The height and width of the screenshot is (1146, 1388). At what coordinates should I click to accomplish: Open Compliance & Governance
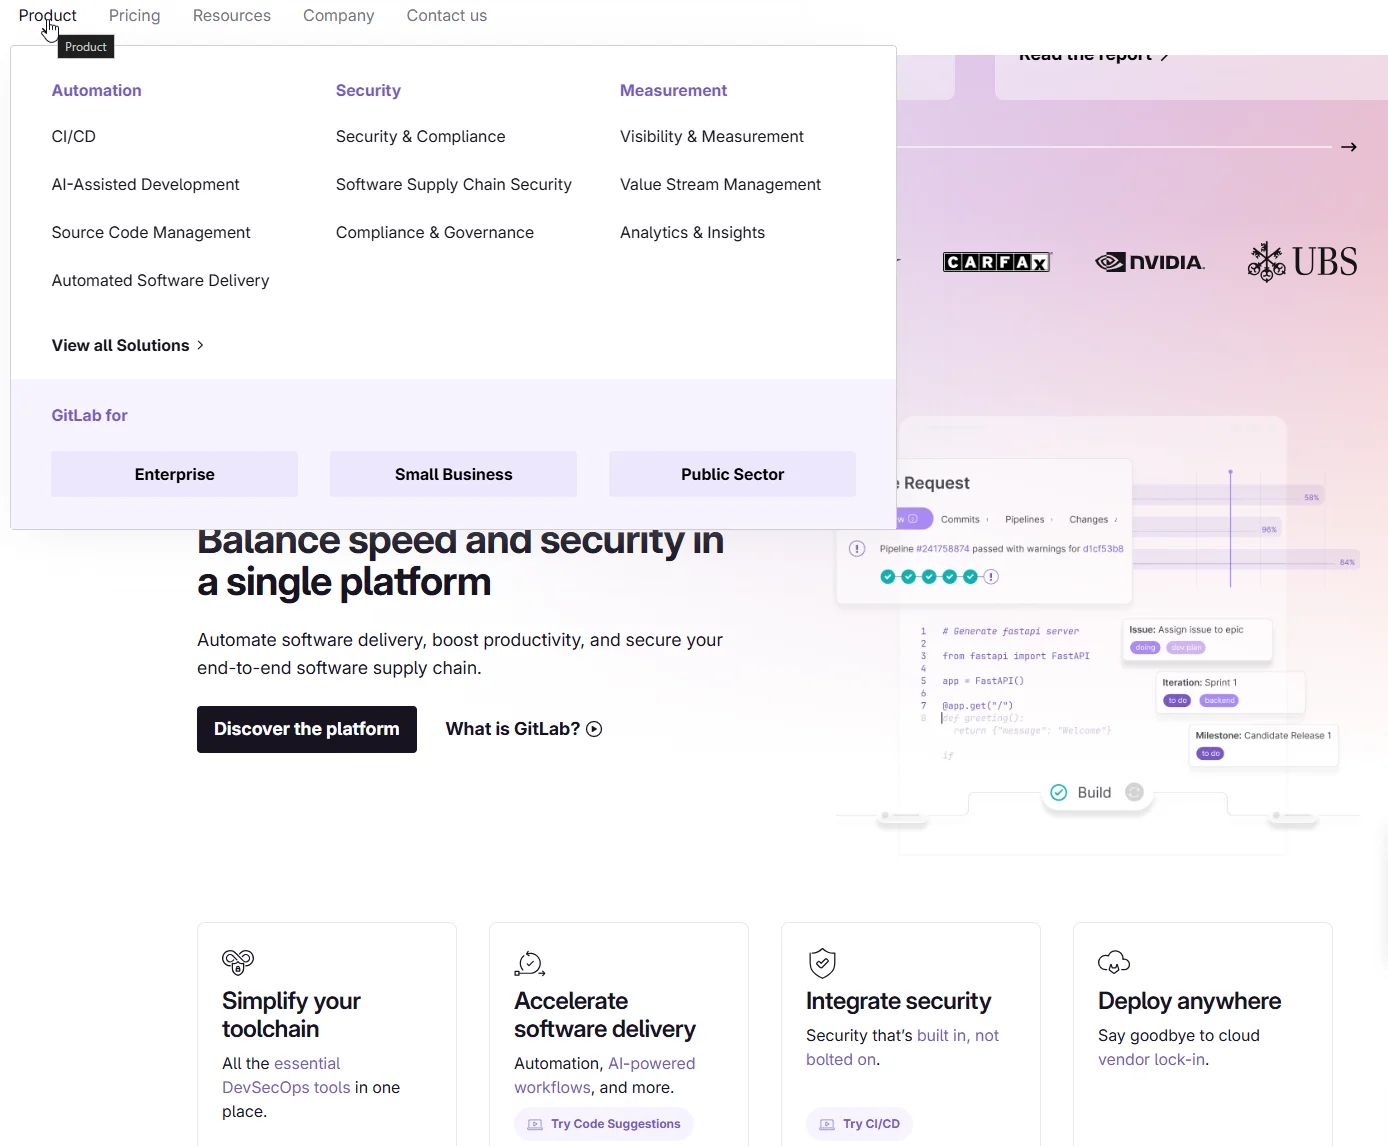(x=434, y=232)
